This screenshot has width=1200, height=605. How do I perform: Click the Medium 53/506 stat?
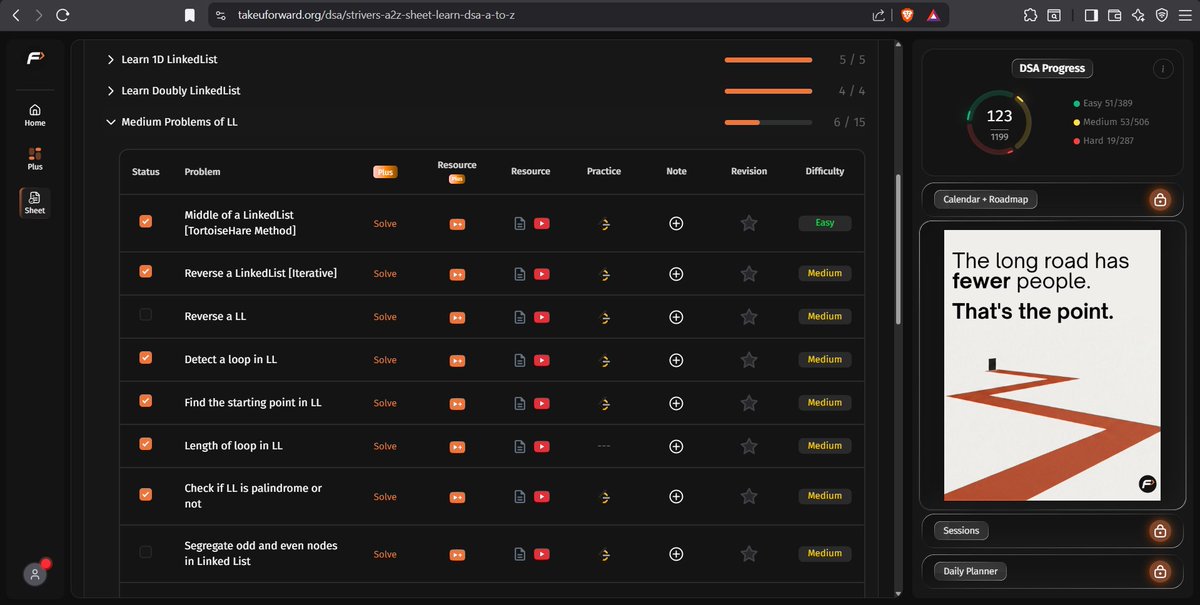coord(1112,122)
